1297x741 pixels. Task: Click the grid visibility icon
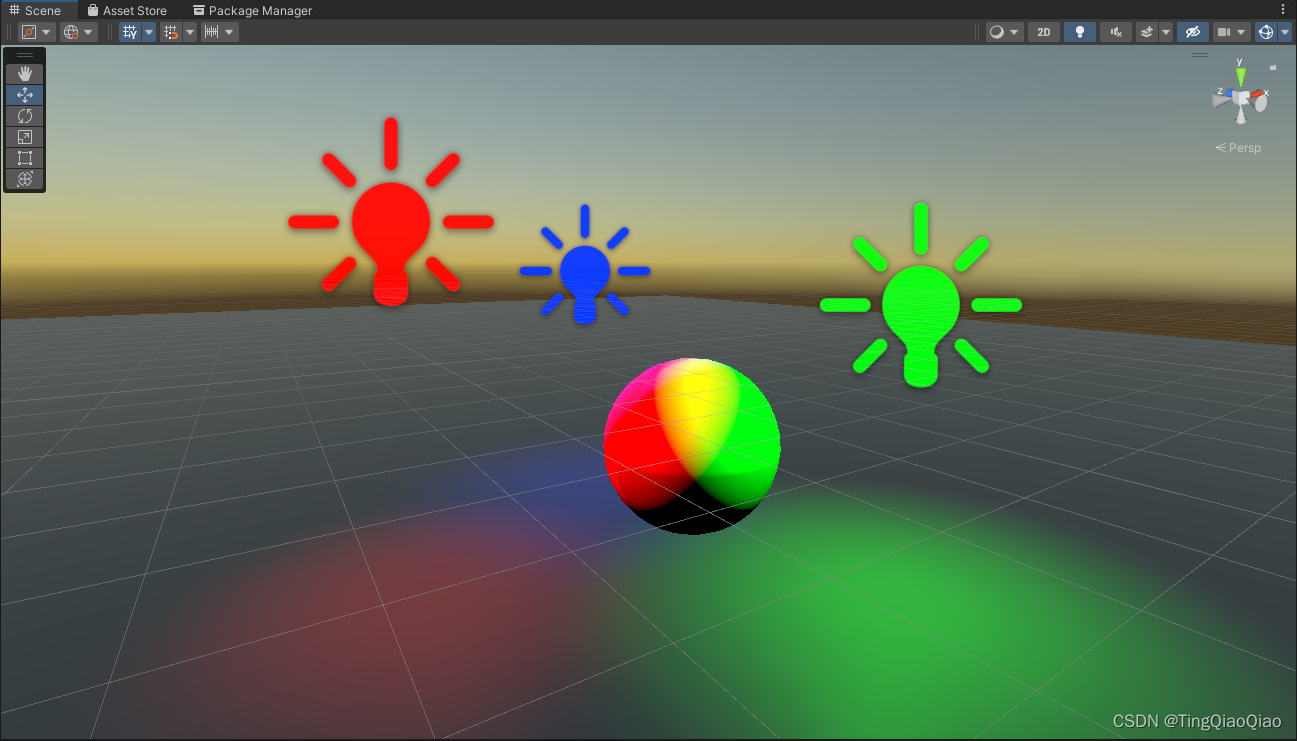tap(130, 31)
